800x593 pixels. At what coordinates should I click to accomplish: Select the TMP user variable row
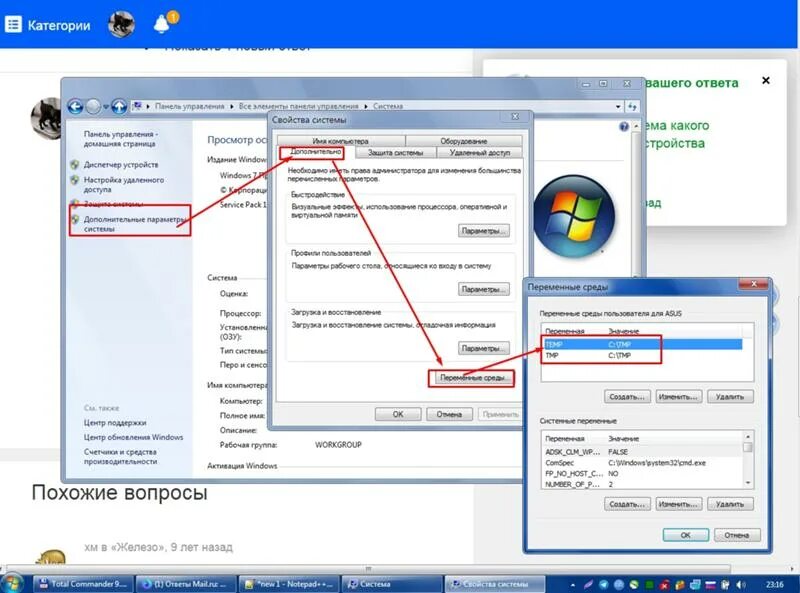click(642, 355)
